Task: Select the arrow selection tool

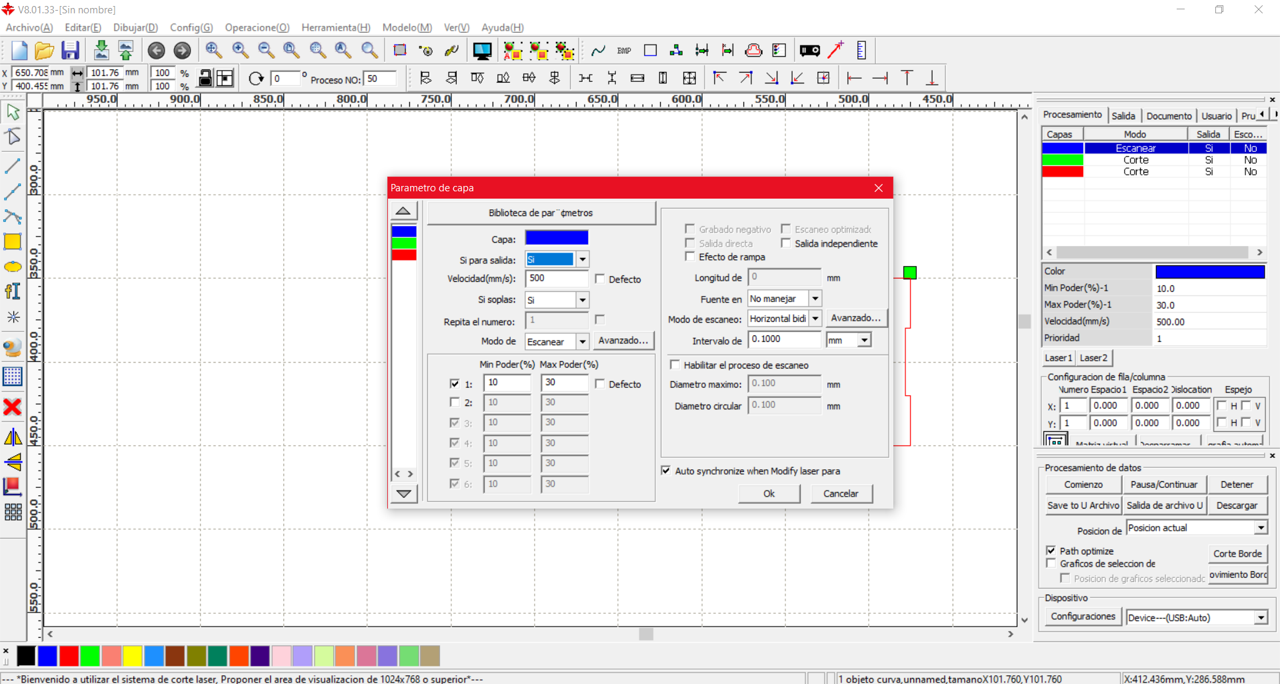Action: (x=13, y=112)
